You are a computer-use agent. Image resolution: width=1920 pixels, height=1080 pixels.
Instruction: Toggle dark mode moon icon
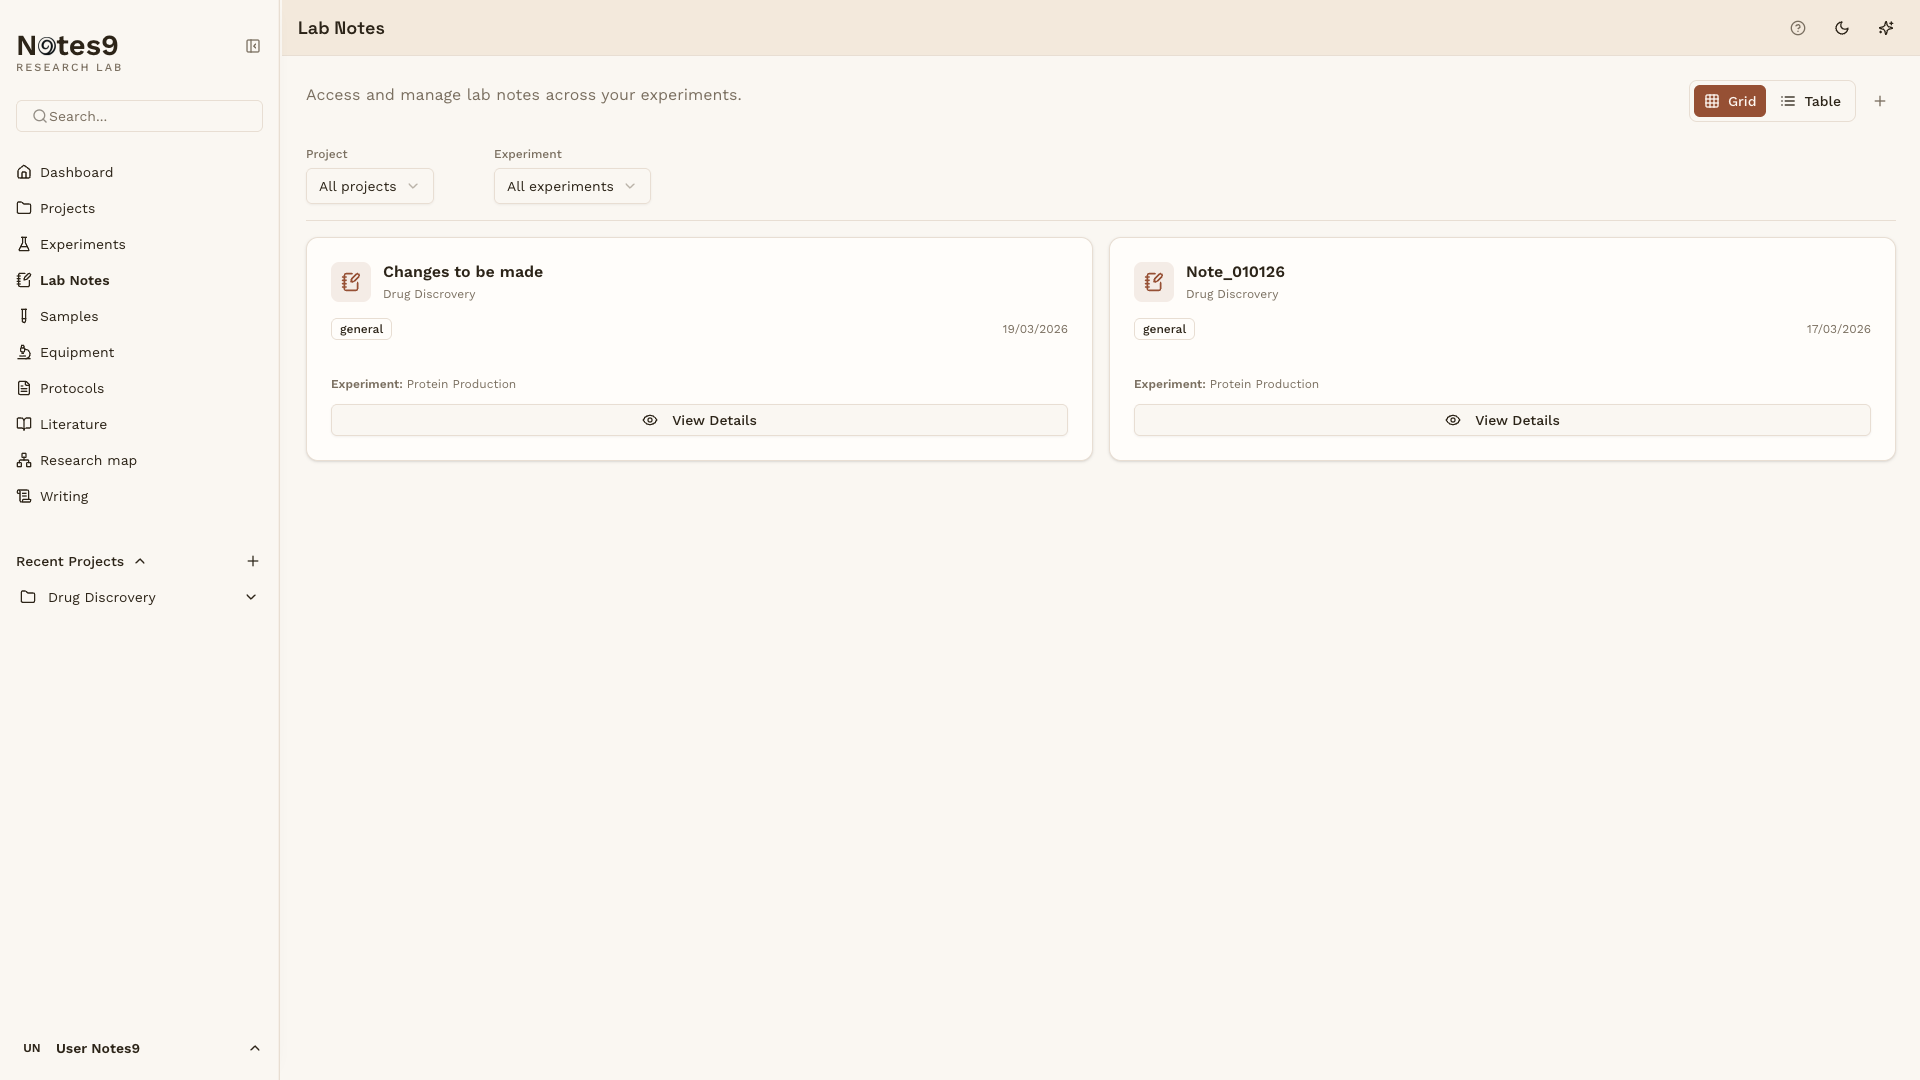(x=1842, y=28)
